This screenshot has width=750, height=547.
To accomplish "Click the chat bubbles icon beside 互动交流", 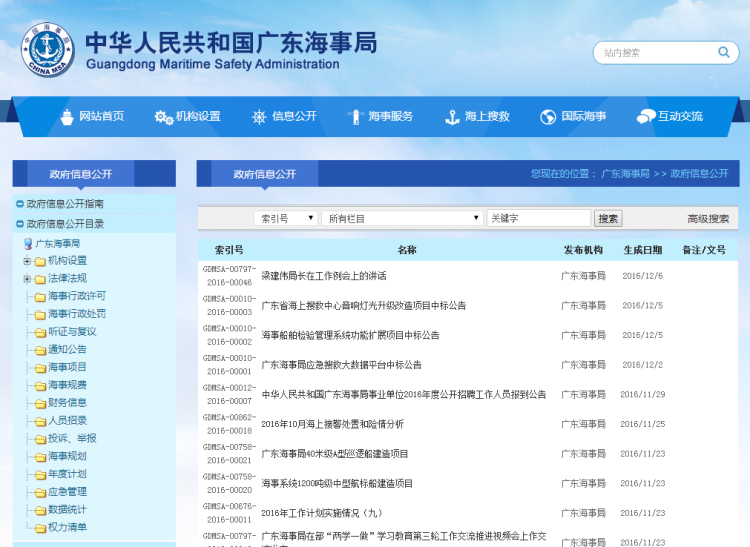I will coord(645,117).
